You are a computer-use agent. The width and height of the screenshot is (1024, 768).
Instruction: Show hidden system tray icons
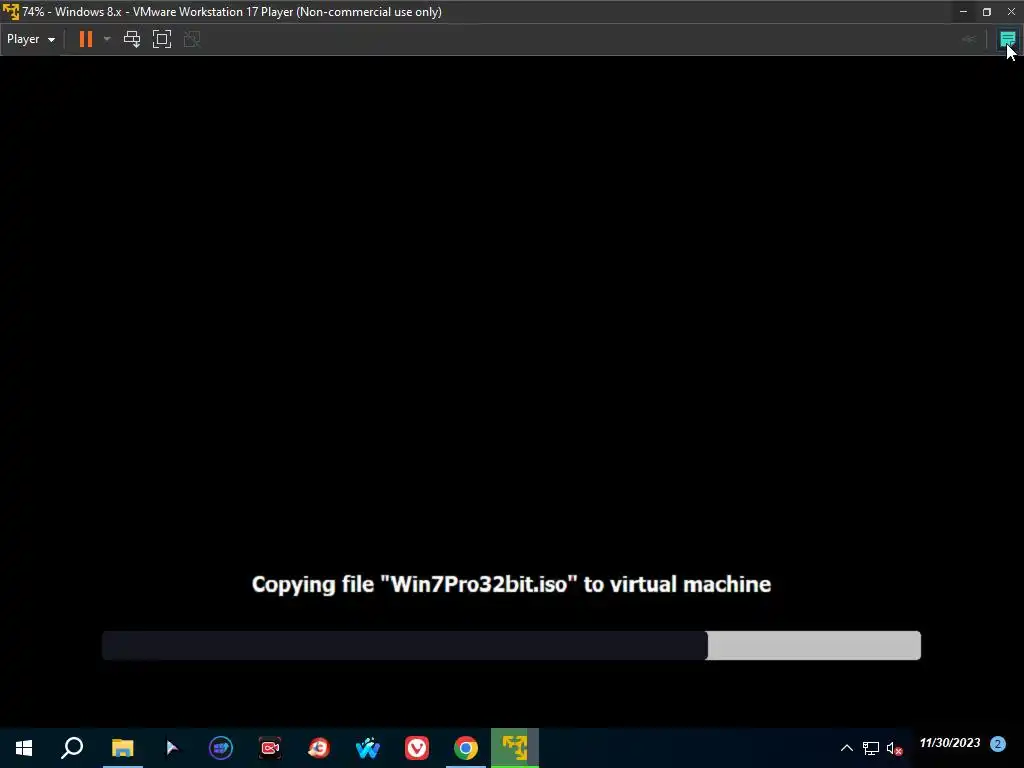846,748
